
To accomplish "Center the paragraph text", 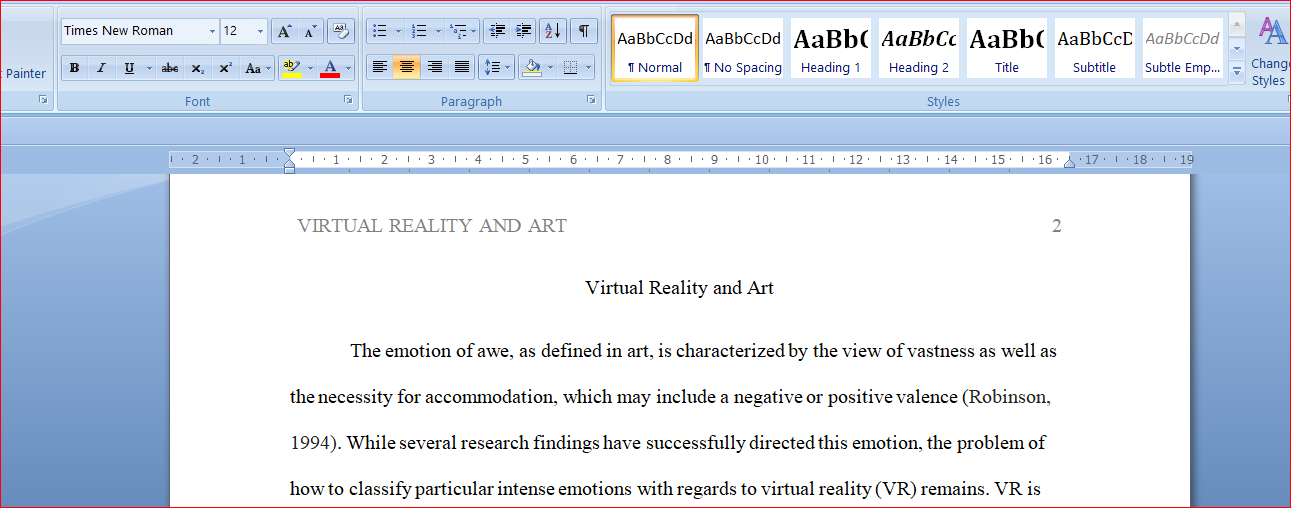I will click(x=406, y=68).
